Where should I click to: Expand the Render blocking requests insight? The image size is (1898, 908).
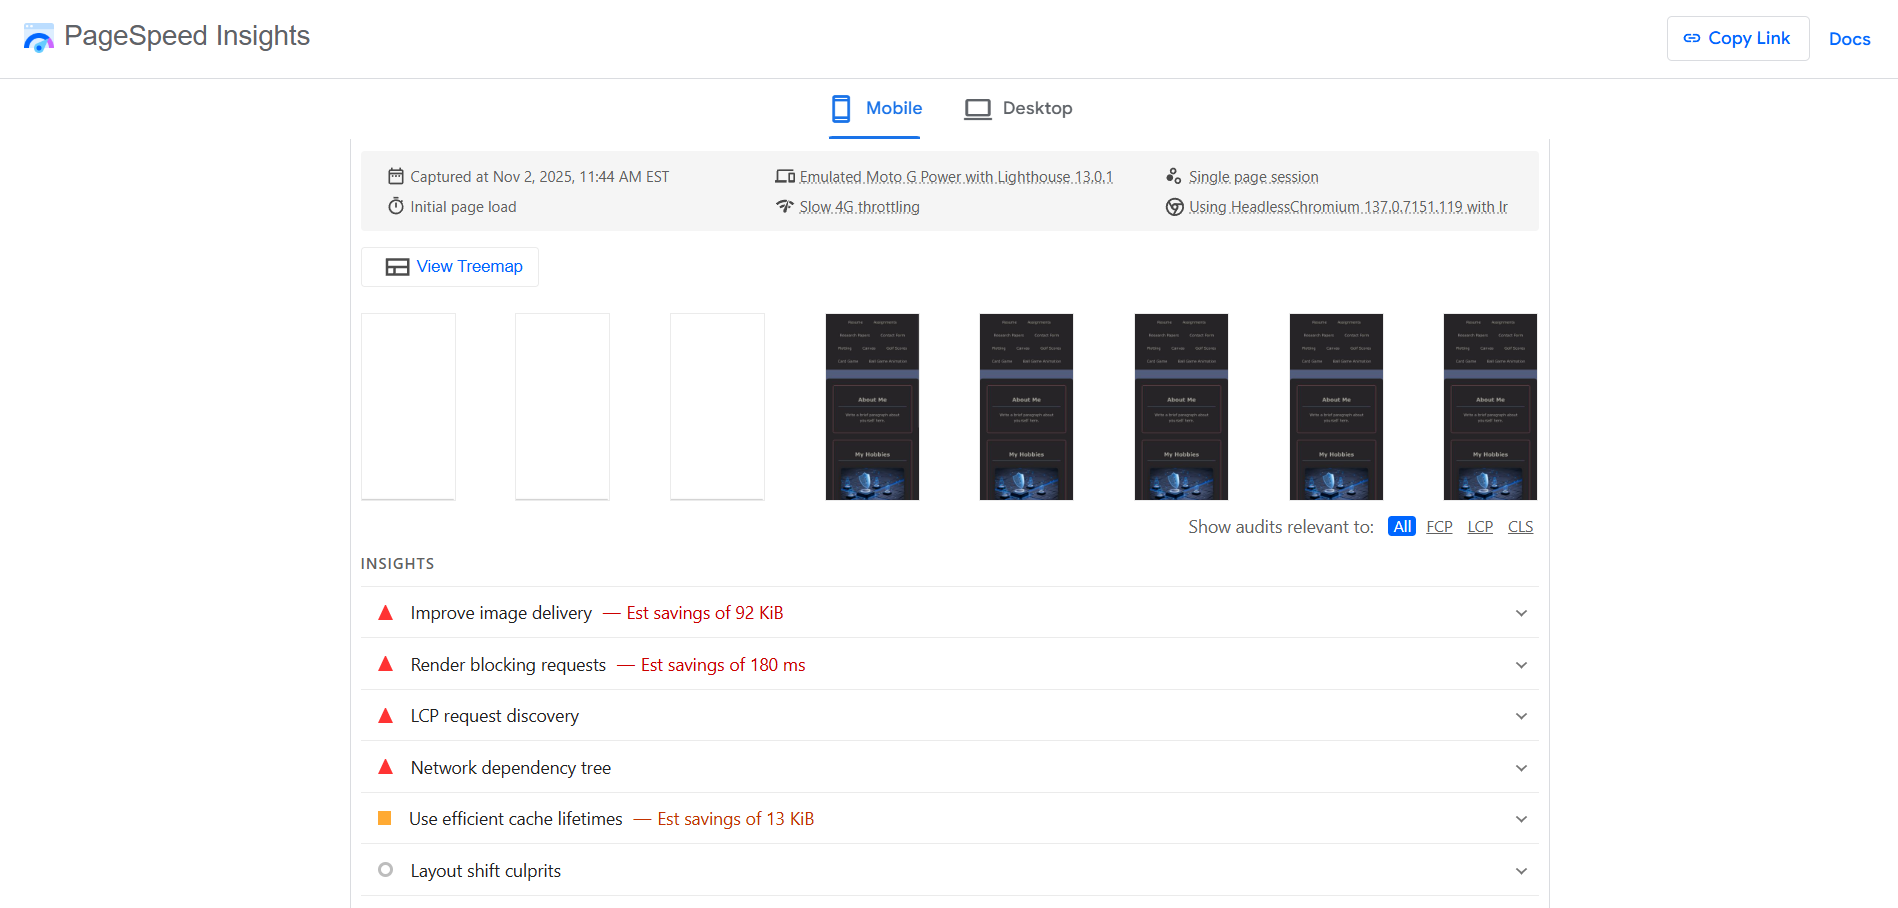click(1521, 664)
